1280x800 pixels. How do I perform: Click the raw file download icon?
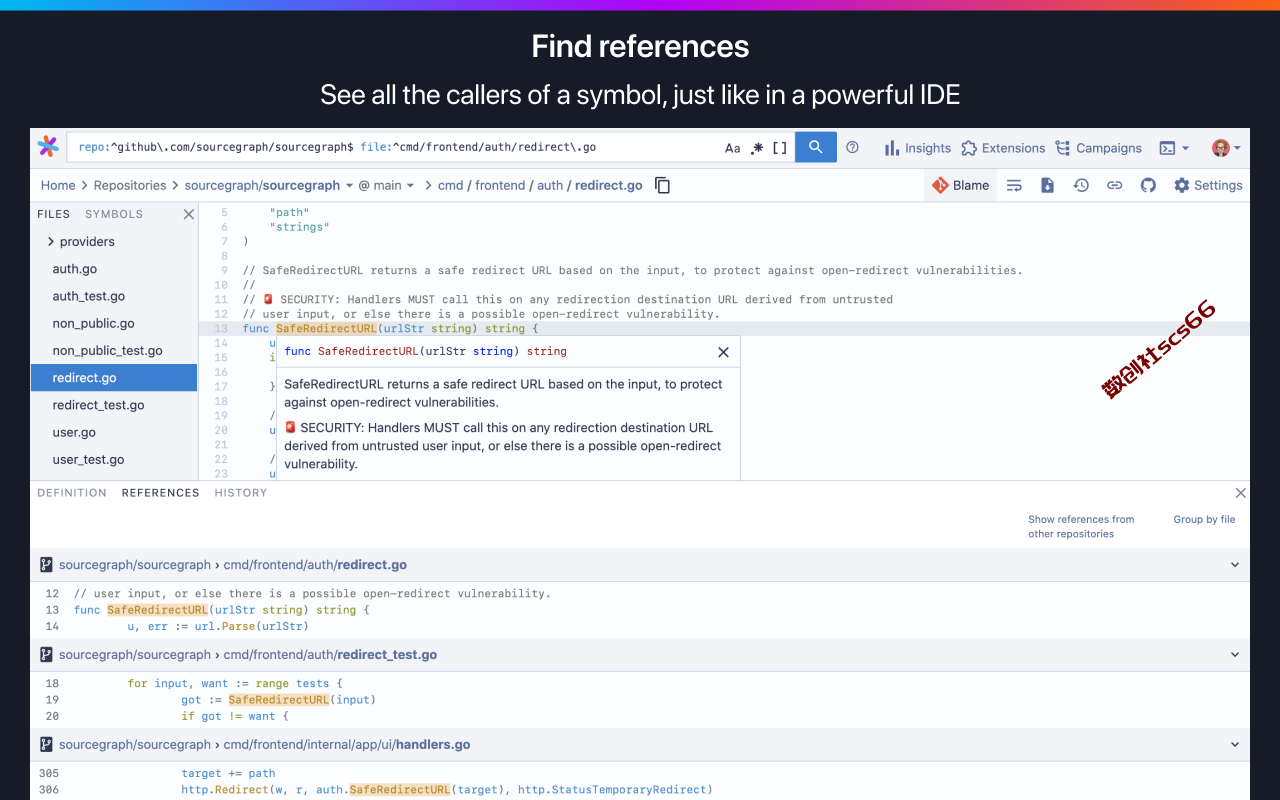1047,185
